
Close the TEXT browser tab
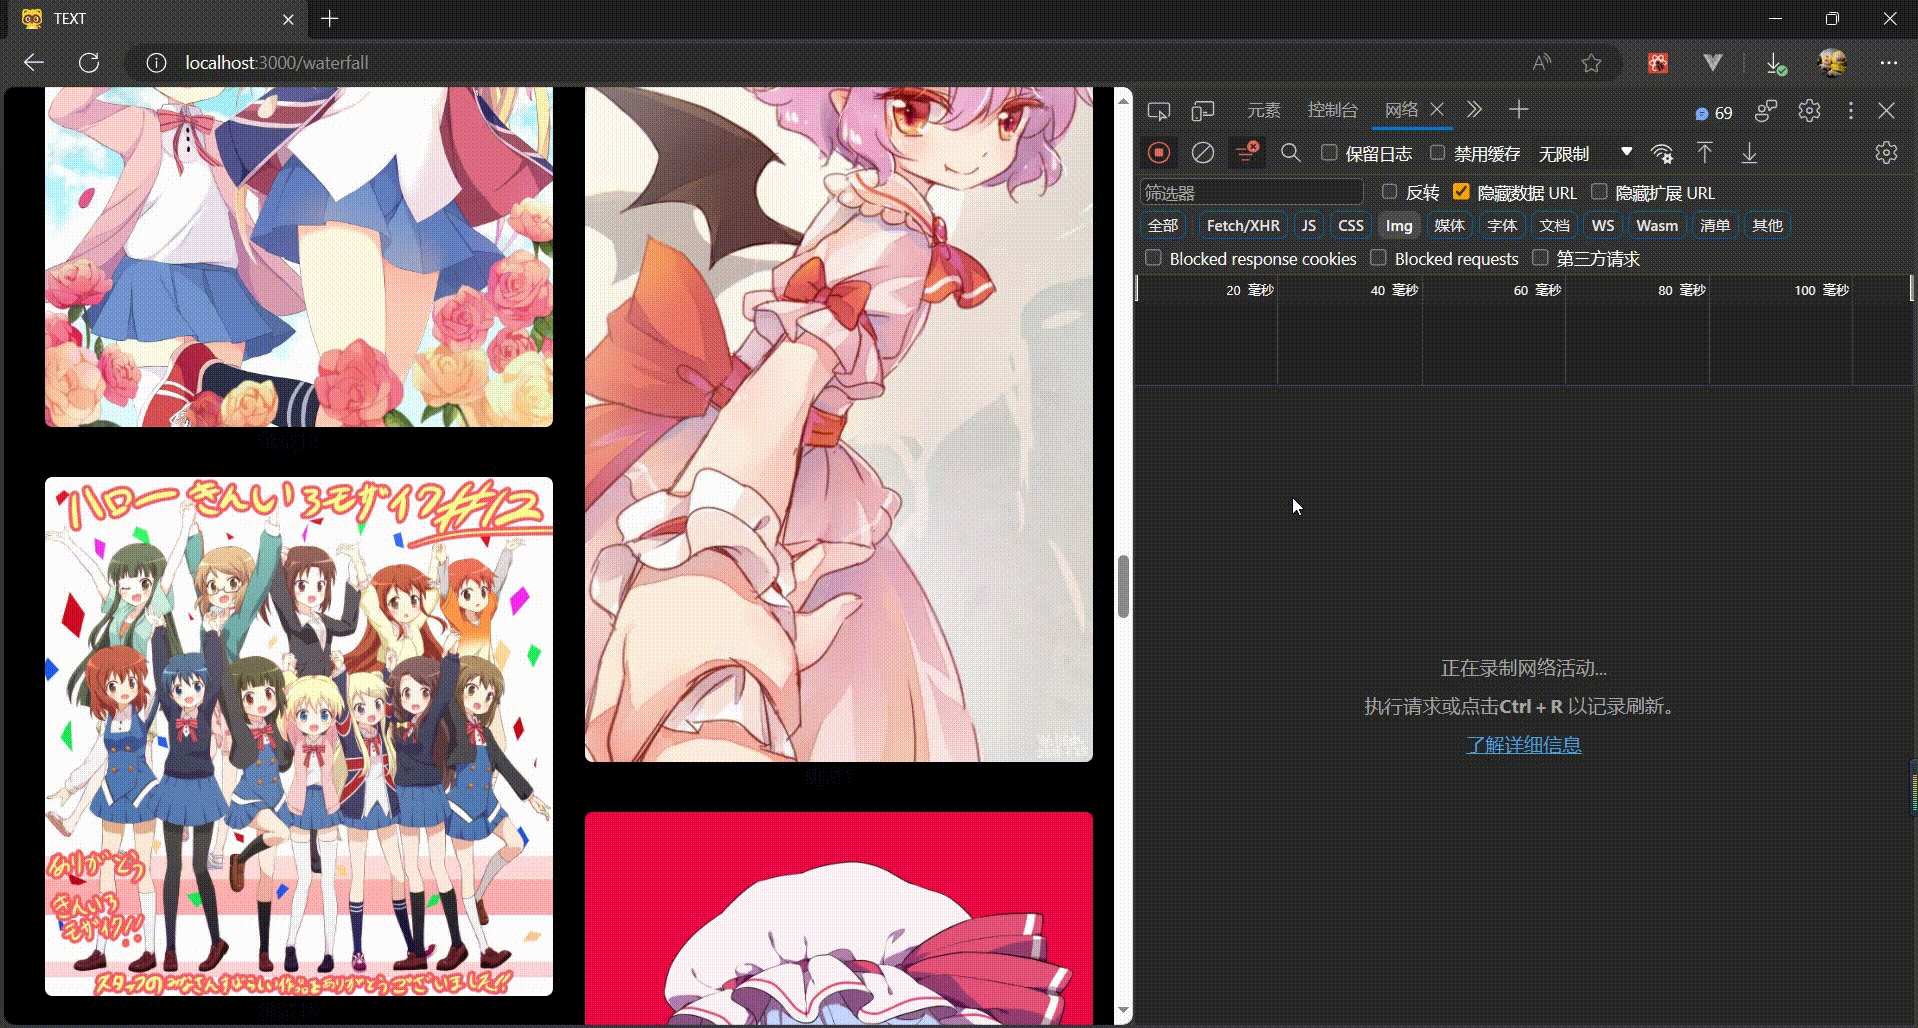pos(288,19)
